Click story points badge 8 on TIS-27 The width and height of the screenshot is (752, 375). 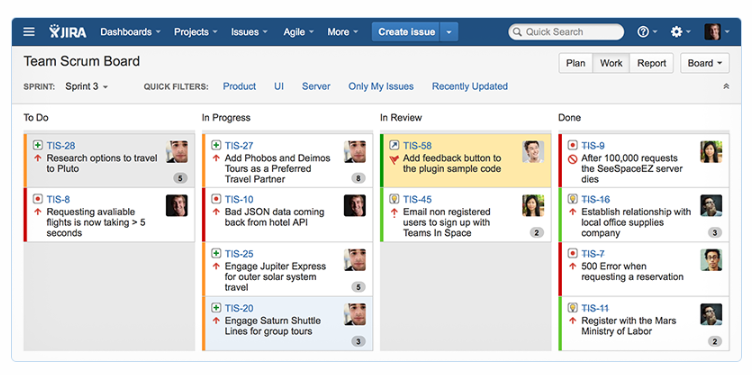[x=358, y=179]
